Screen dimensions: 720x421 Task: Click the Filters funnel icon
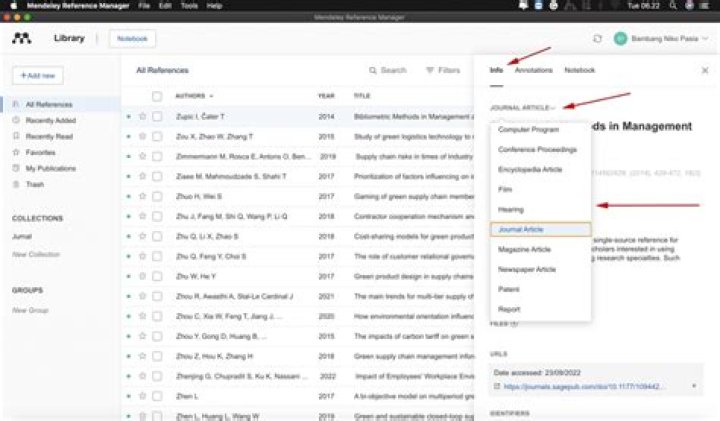coord(430,70)
